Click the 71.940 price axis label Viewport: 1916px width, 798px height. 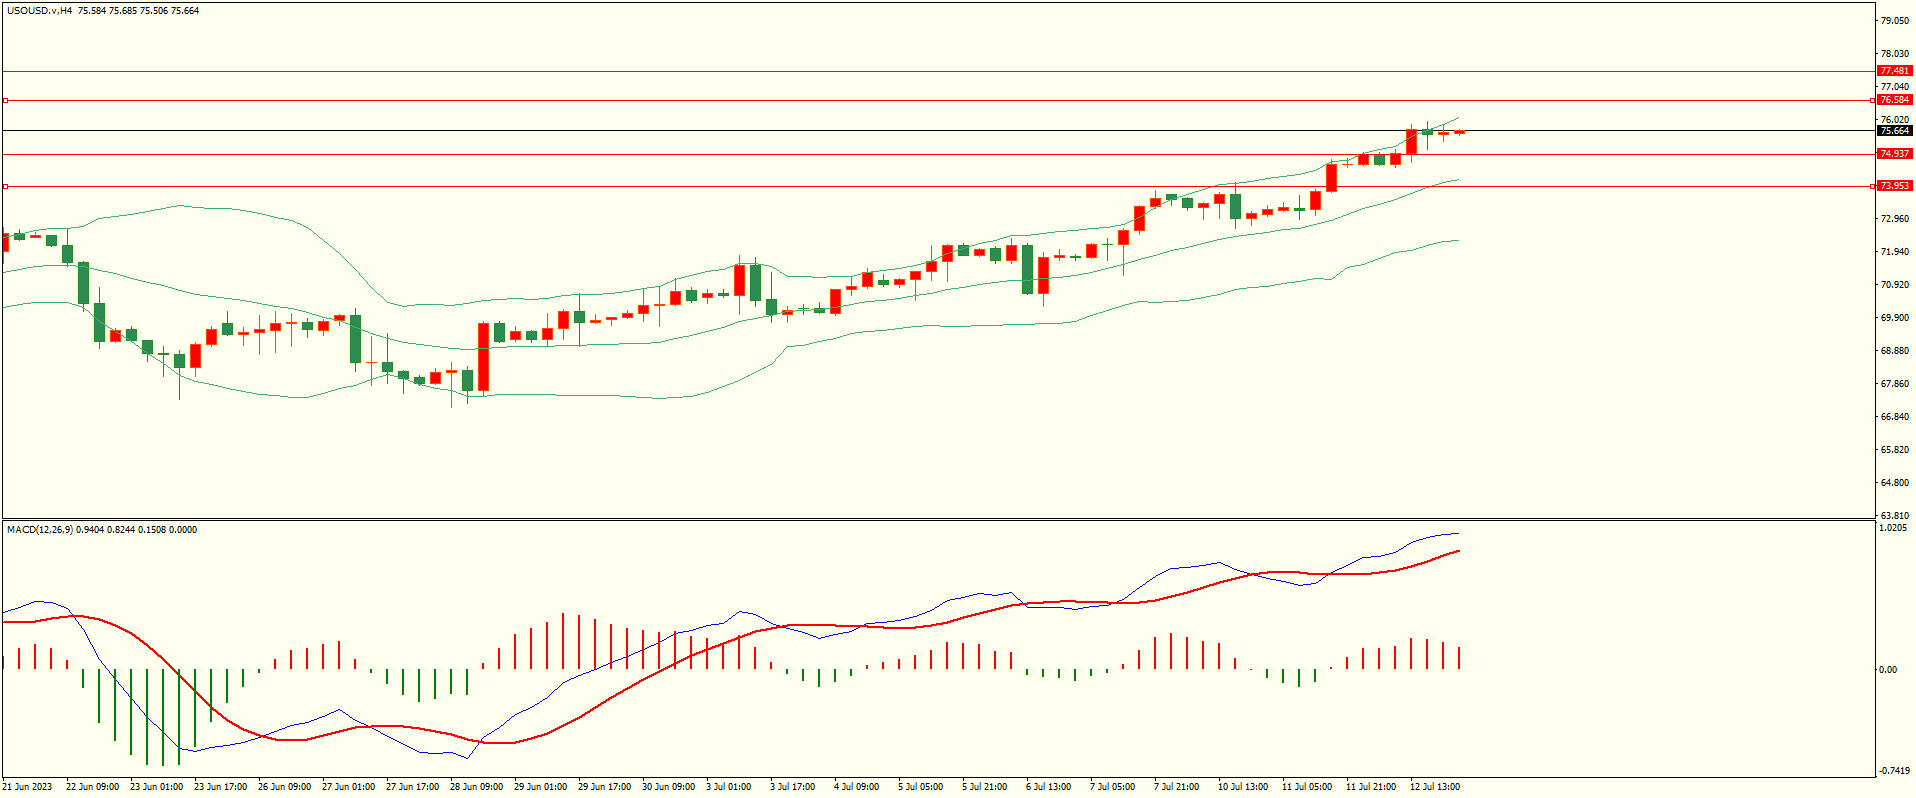click(x=1895, y=252)
